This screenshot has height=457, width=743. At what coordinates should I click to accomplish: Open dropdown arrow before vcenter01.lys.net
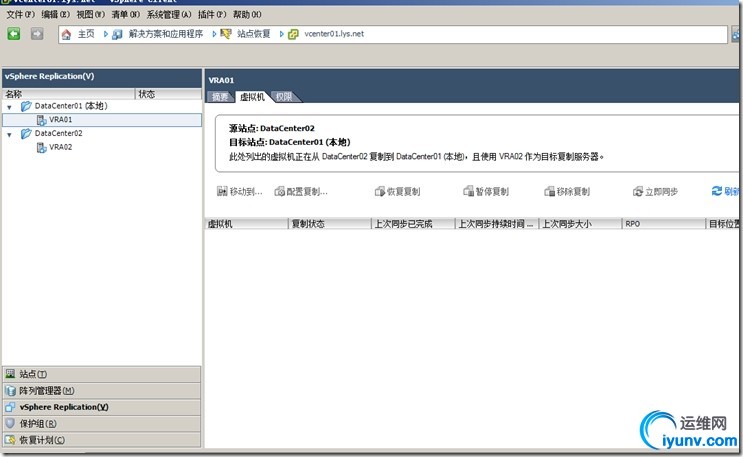click(x=281, y=34)
